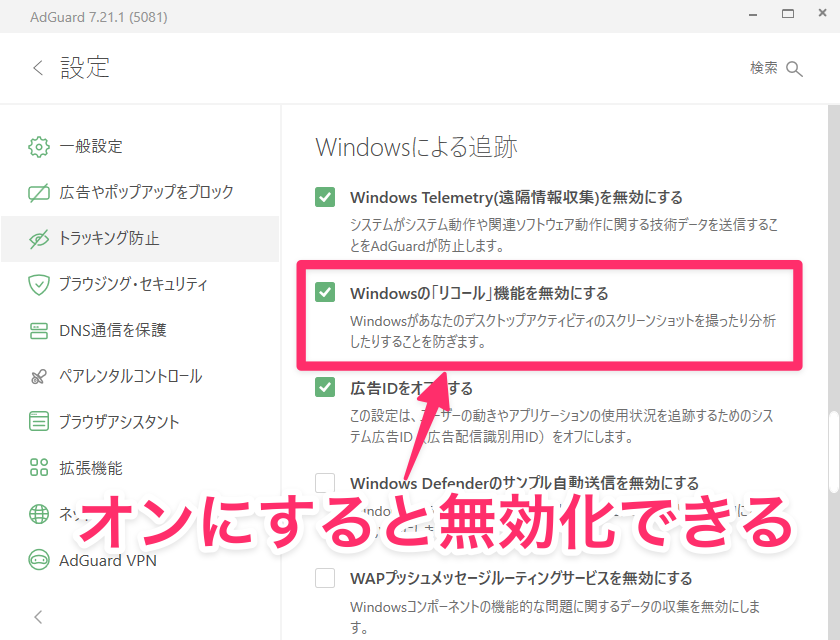Uncheck the 広告IDをオフにする checkbox
The width and height of the screenshot is (840, 640).
click(325, 387)
